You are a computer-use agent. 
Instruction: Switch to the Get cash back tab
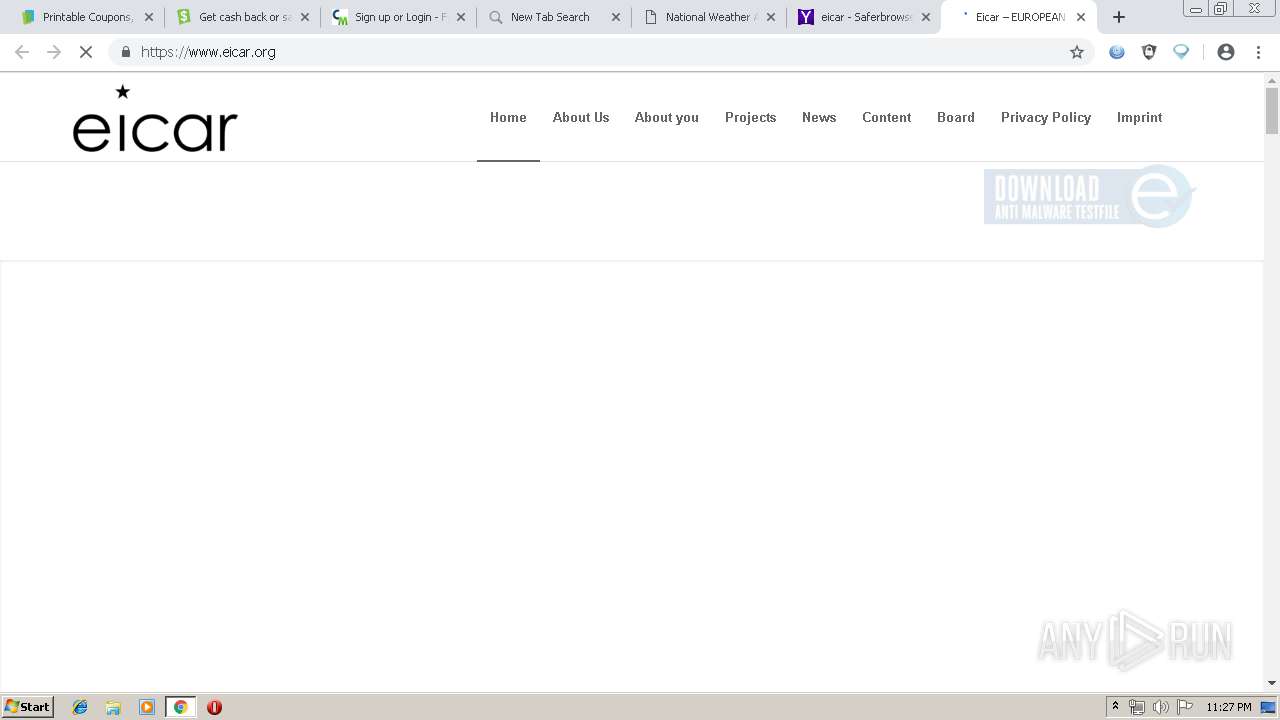[x=243, y=17]
